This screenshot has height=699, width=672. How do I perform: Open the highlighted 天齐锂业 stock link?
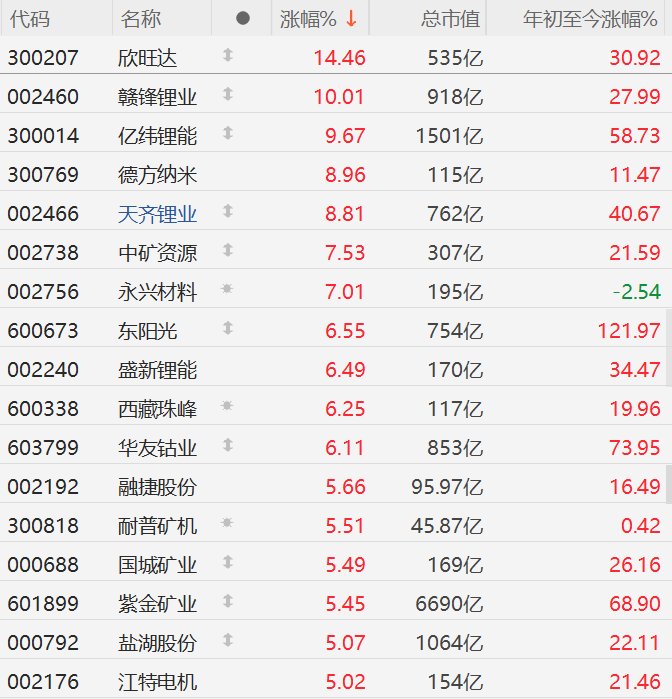coord(157,214)
